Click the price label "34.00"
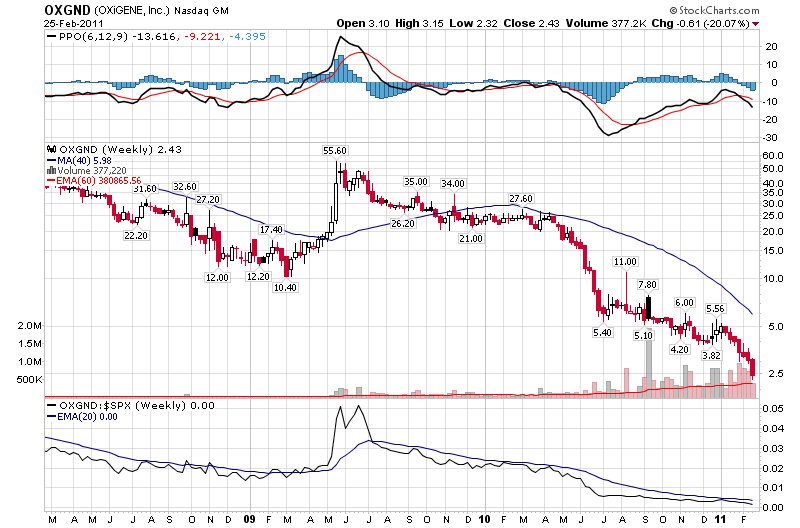The height and width of the screenshot is (528, 800). point(453,184)
